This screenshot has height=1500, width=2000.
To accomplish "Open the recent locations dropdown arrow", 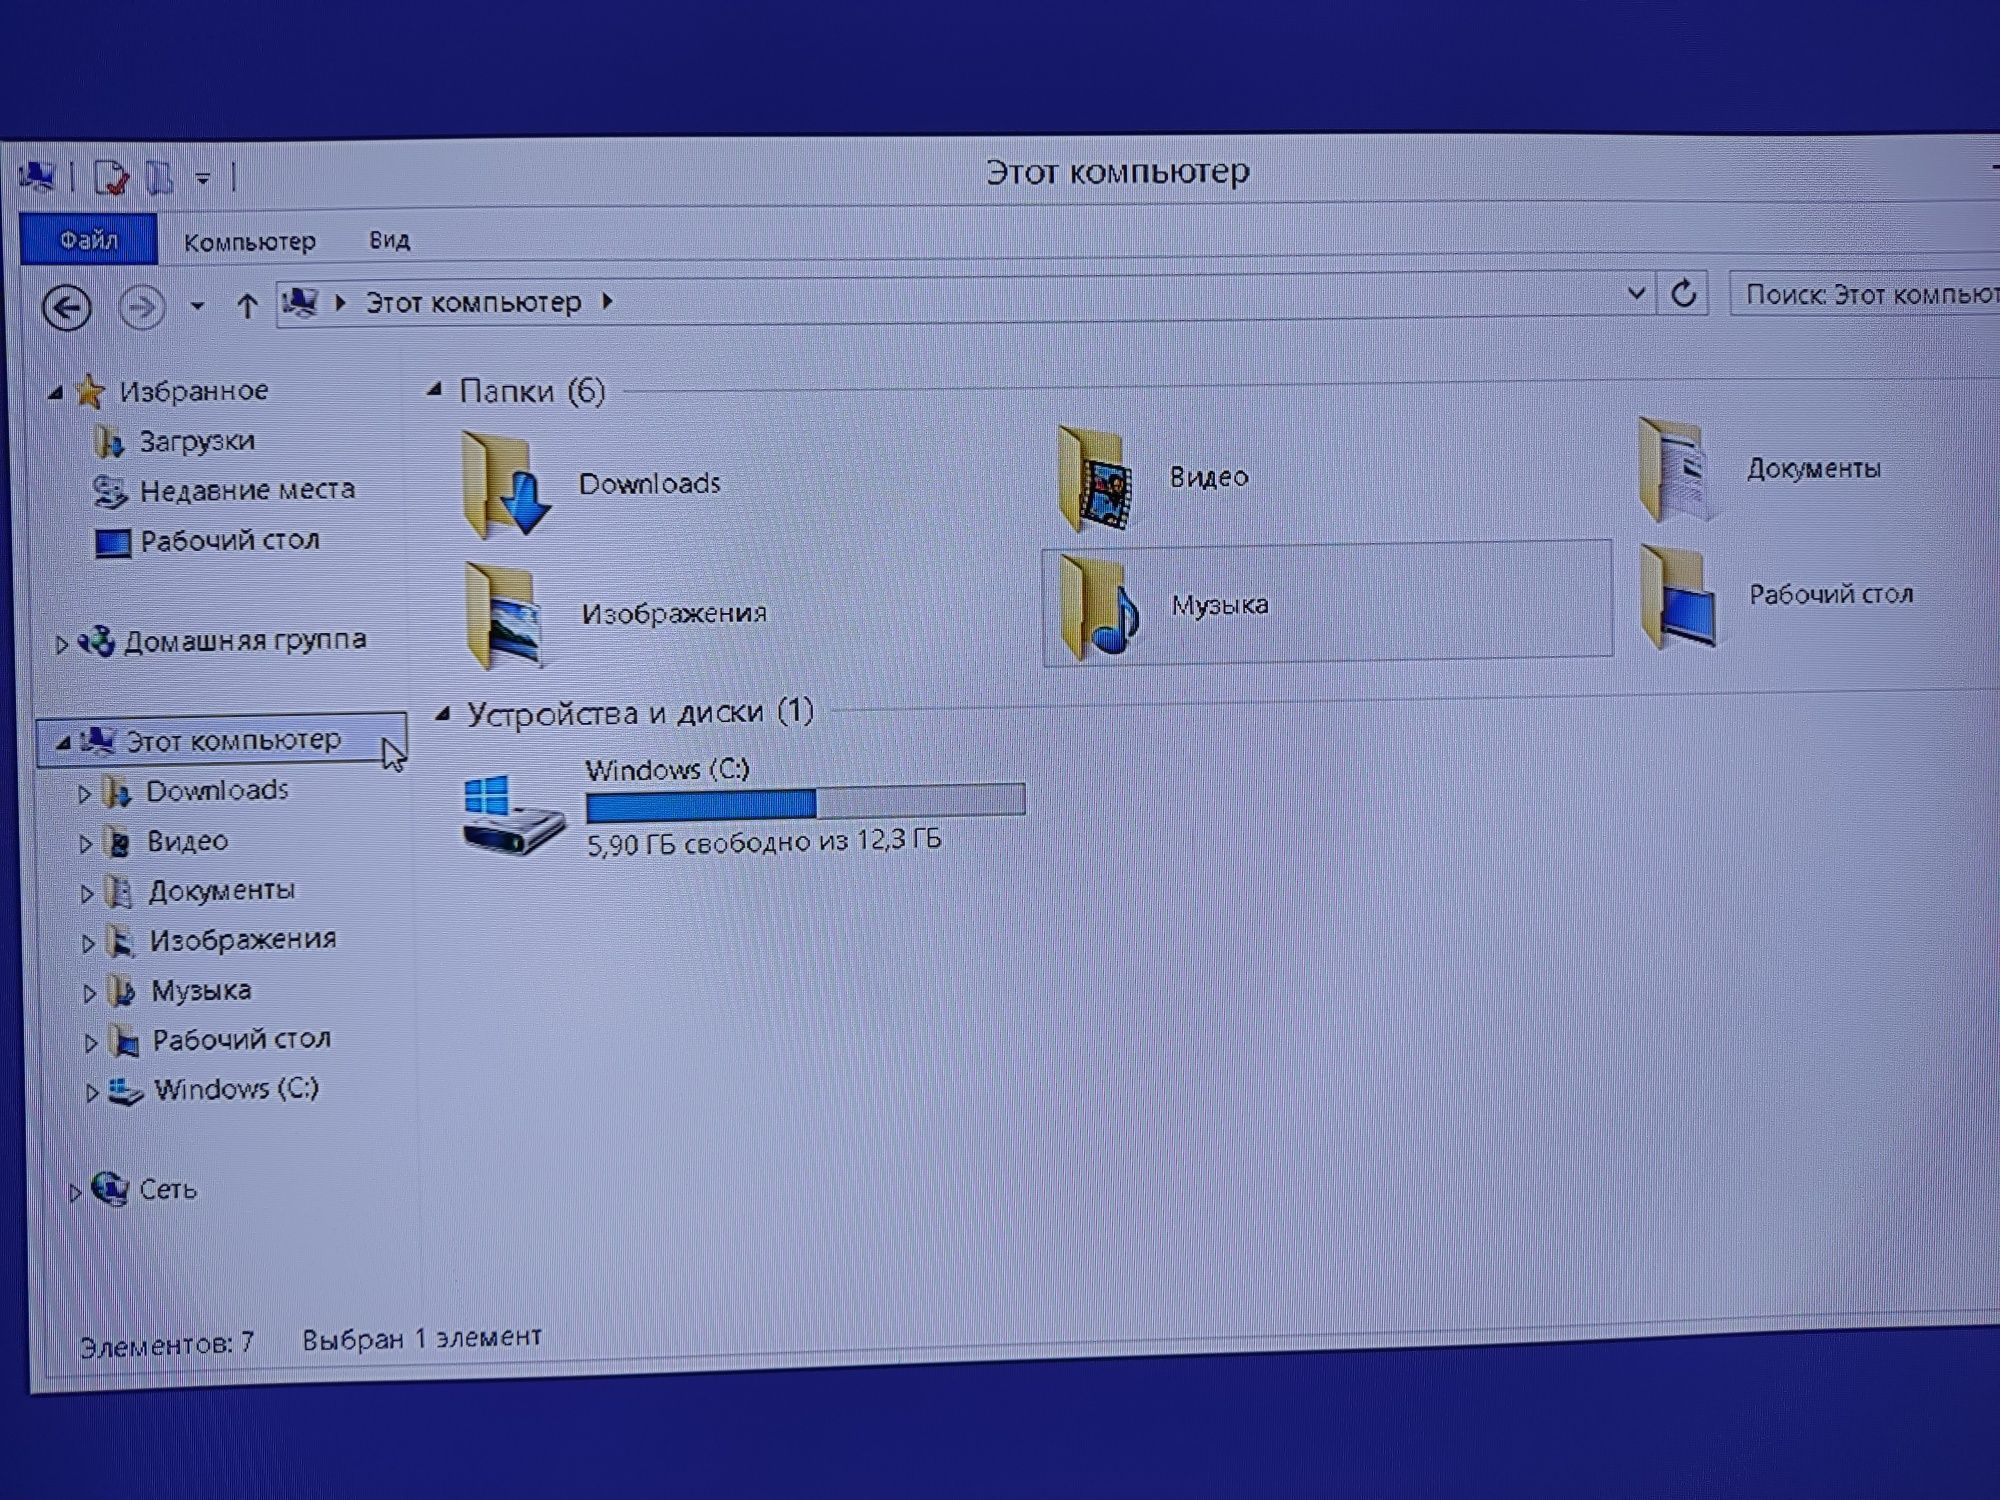I will tap(197, 306).
